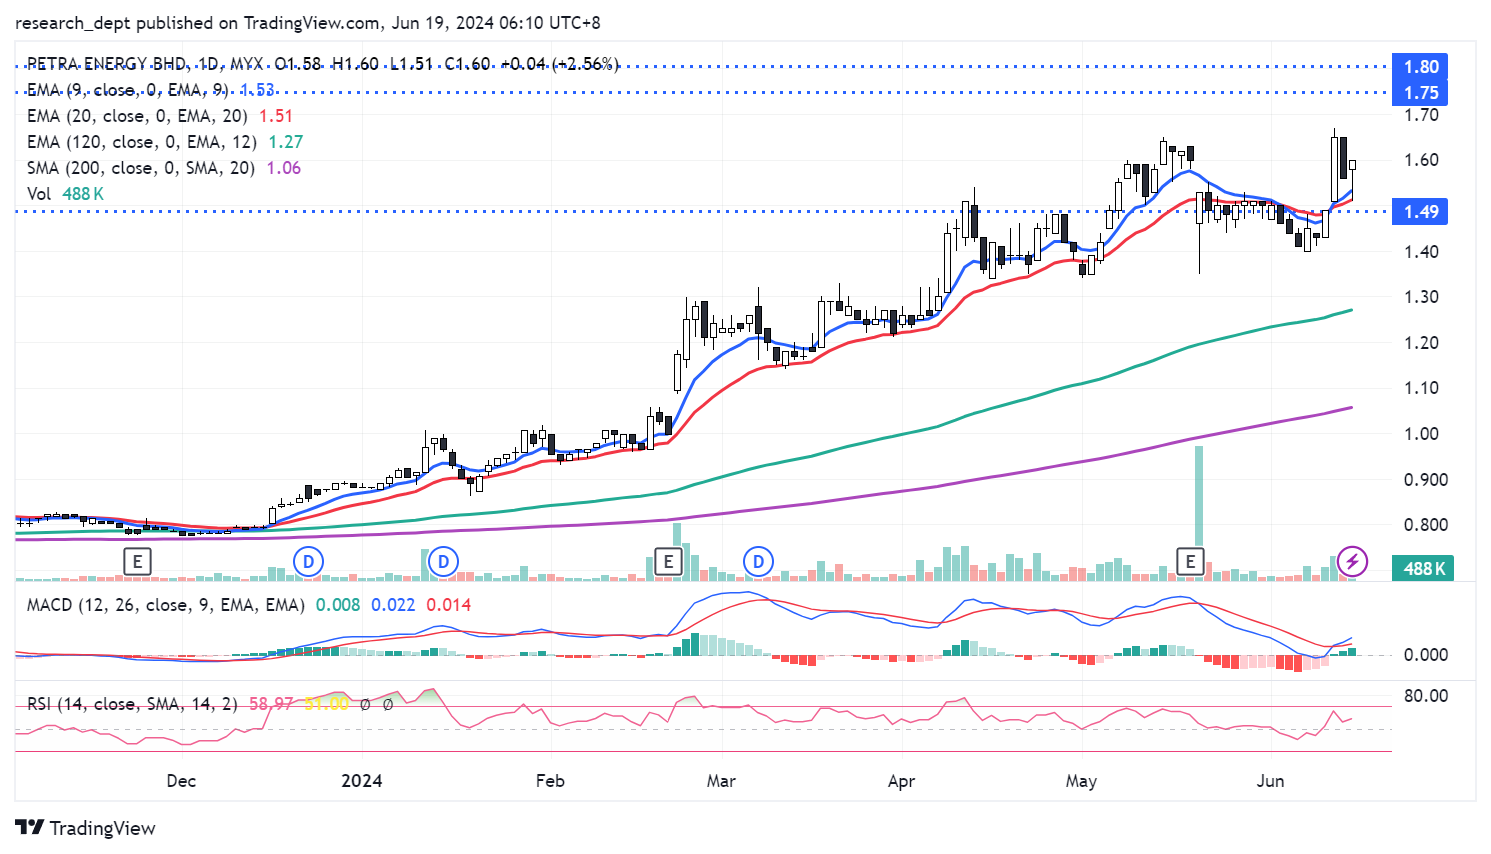1491x854 pixels.
Task: Select the EMA 120 indicator legend
Action: coord(141,142)
